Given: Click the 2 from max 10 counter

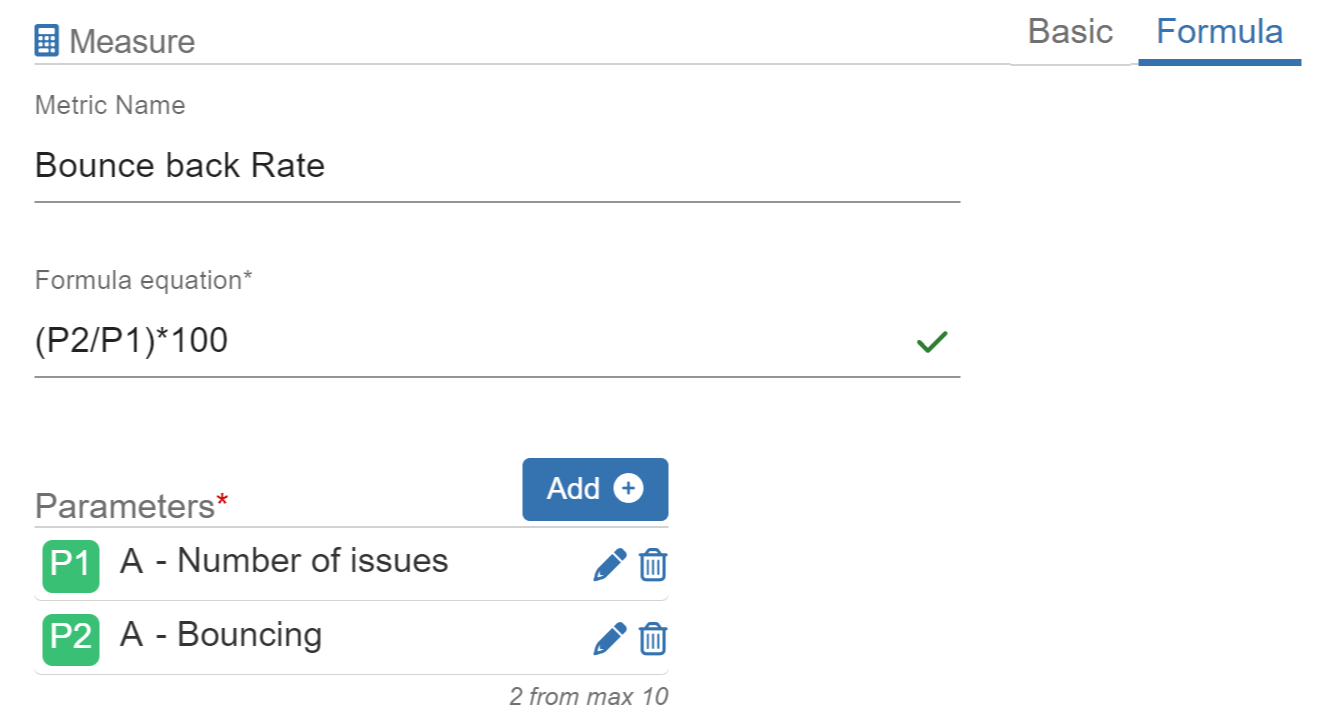Looking at the screenshot, I should tap(588, 696).
